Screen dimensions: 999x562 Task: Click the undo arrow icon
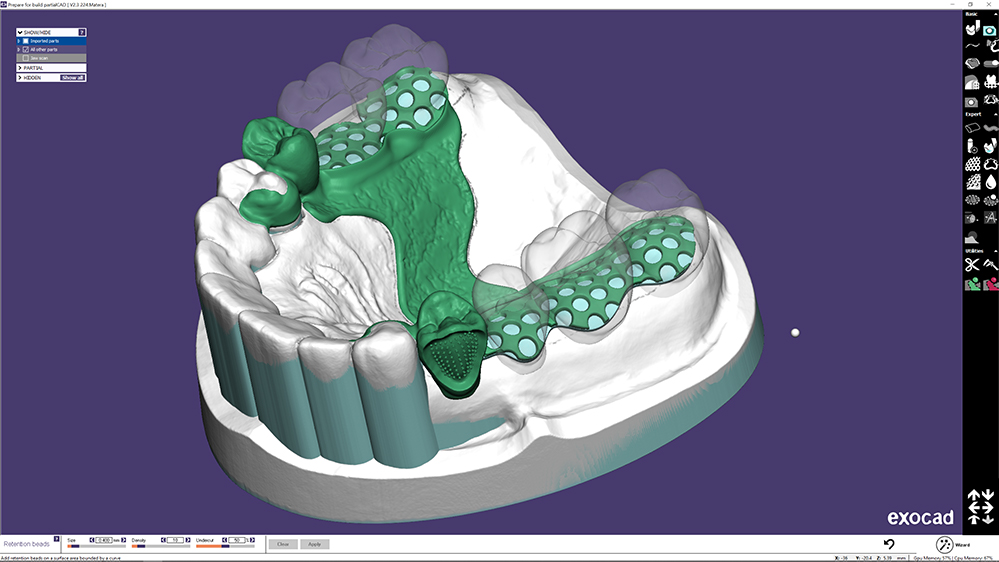[x=889, y=543]
